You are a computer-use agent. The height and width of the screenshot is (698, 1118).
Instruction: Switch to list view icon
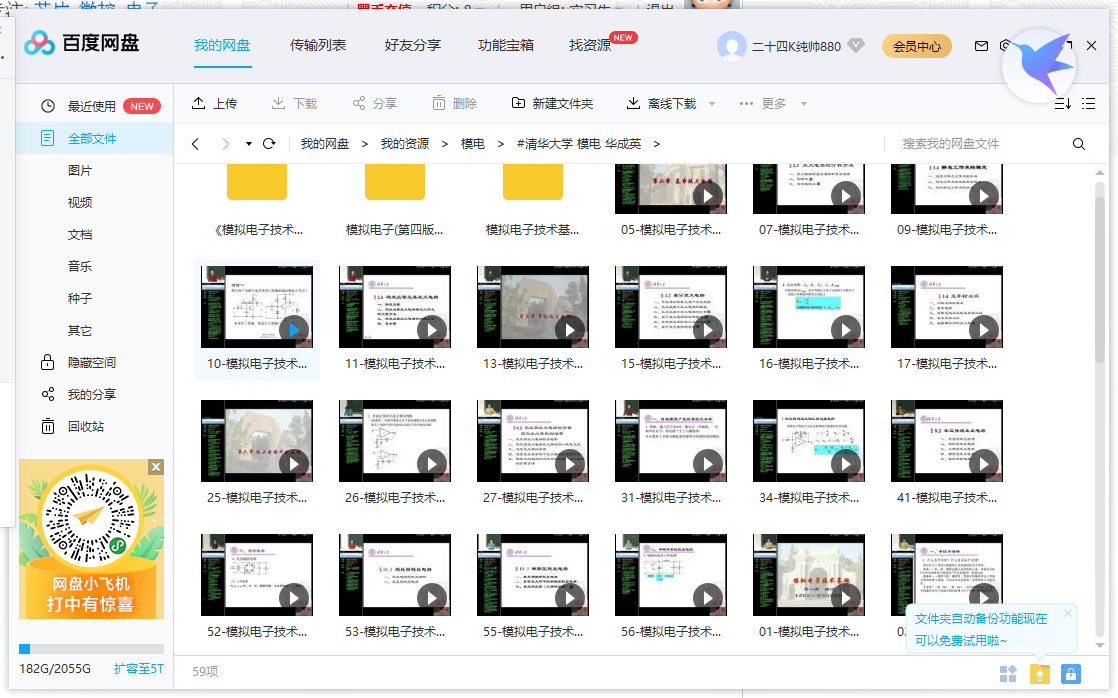point(1088,104)
